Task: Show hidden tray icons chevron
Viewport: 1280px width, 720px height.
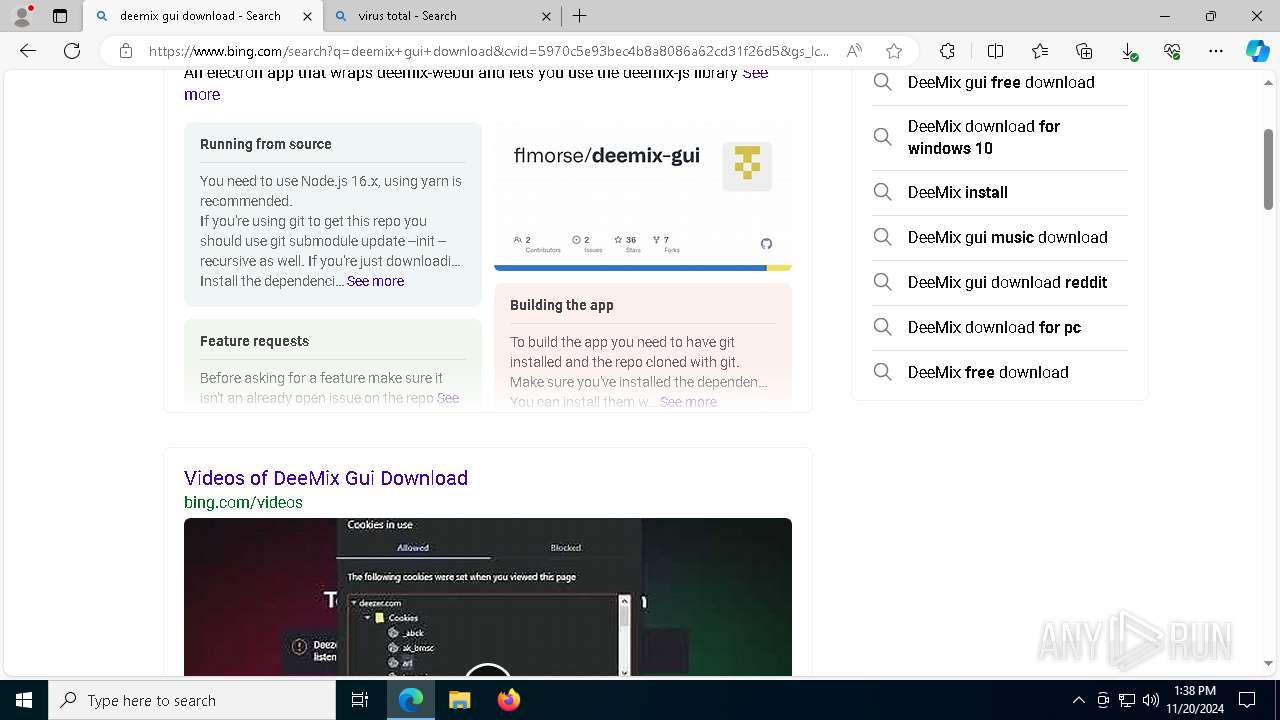Action: [x=1078, y=700]
